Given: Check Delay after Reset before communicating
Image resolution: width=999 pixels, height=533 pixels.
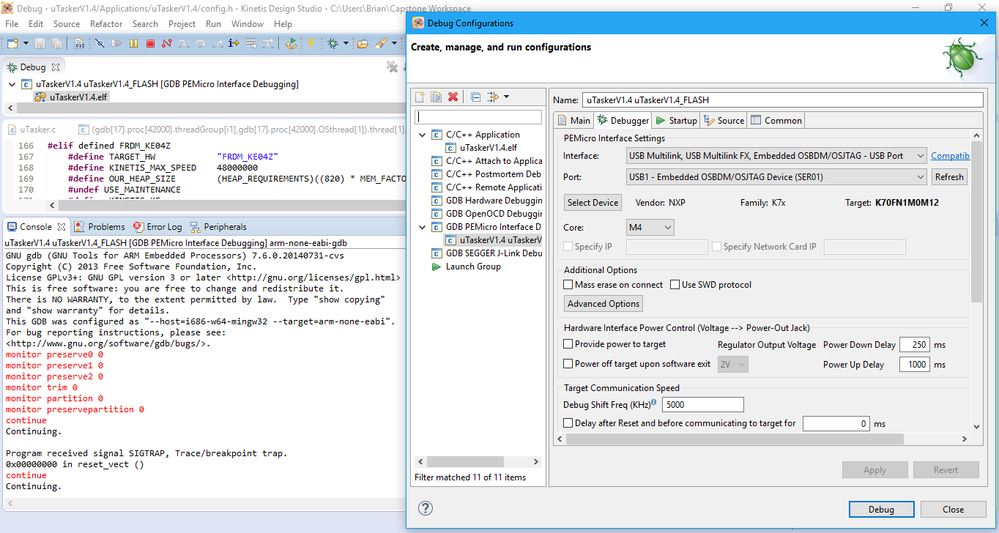Looking at the screenshot, I should point(568,423).
